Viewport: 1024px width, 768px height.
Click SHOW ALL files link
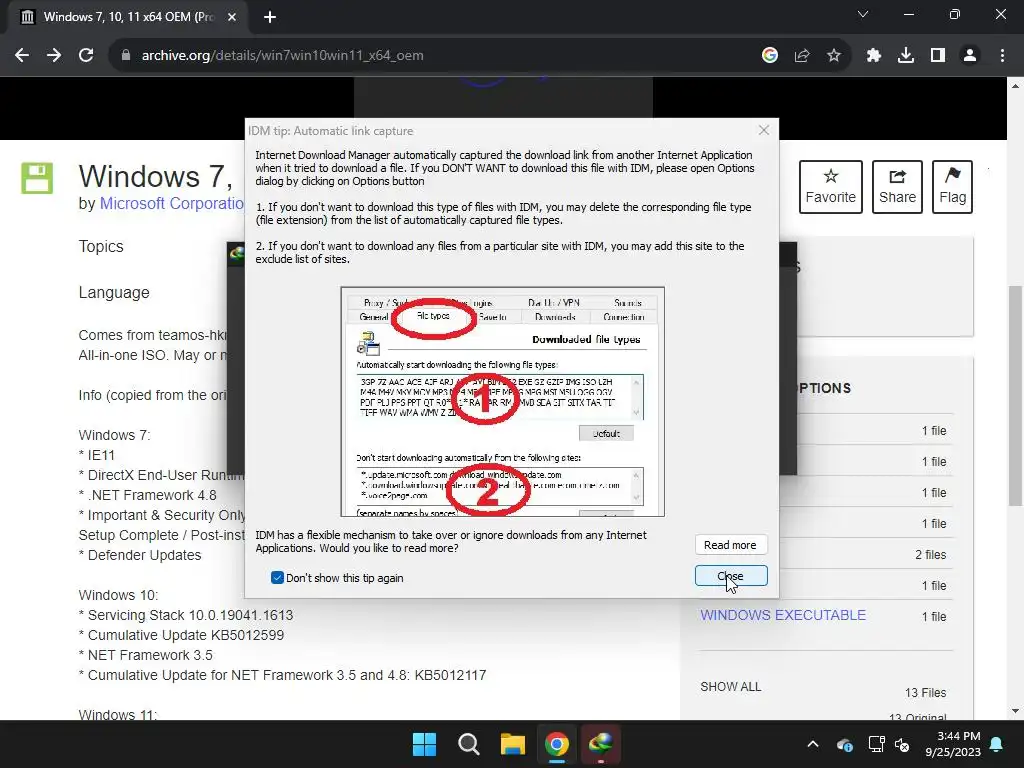(731, 687)
